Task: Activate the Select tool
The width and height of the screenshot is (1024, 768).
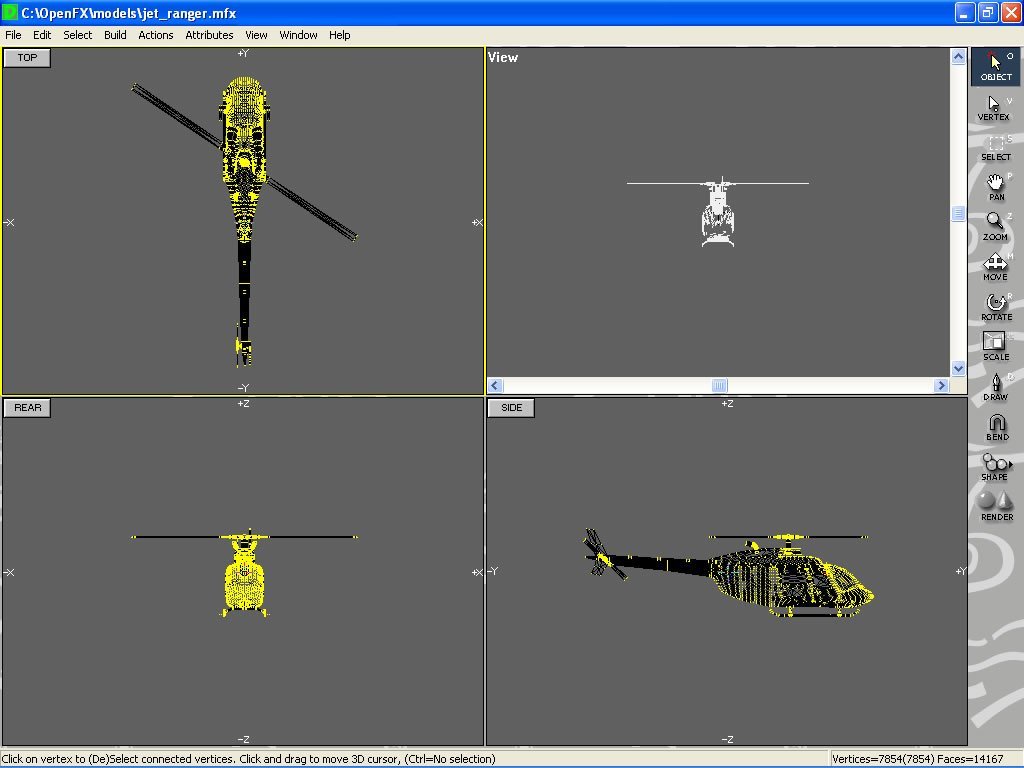Action: [995, 148]
